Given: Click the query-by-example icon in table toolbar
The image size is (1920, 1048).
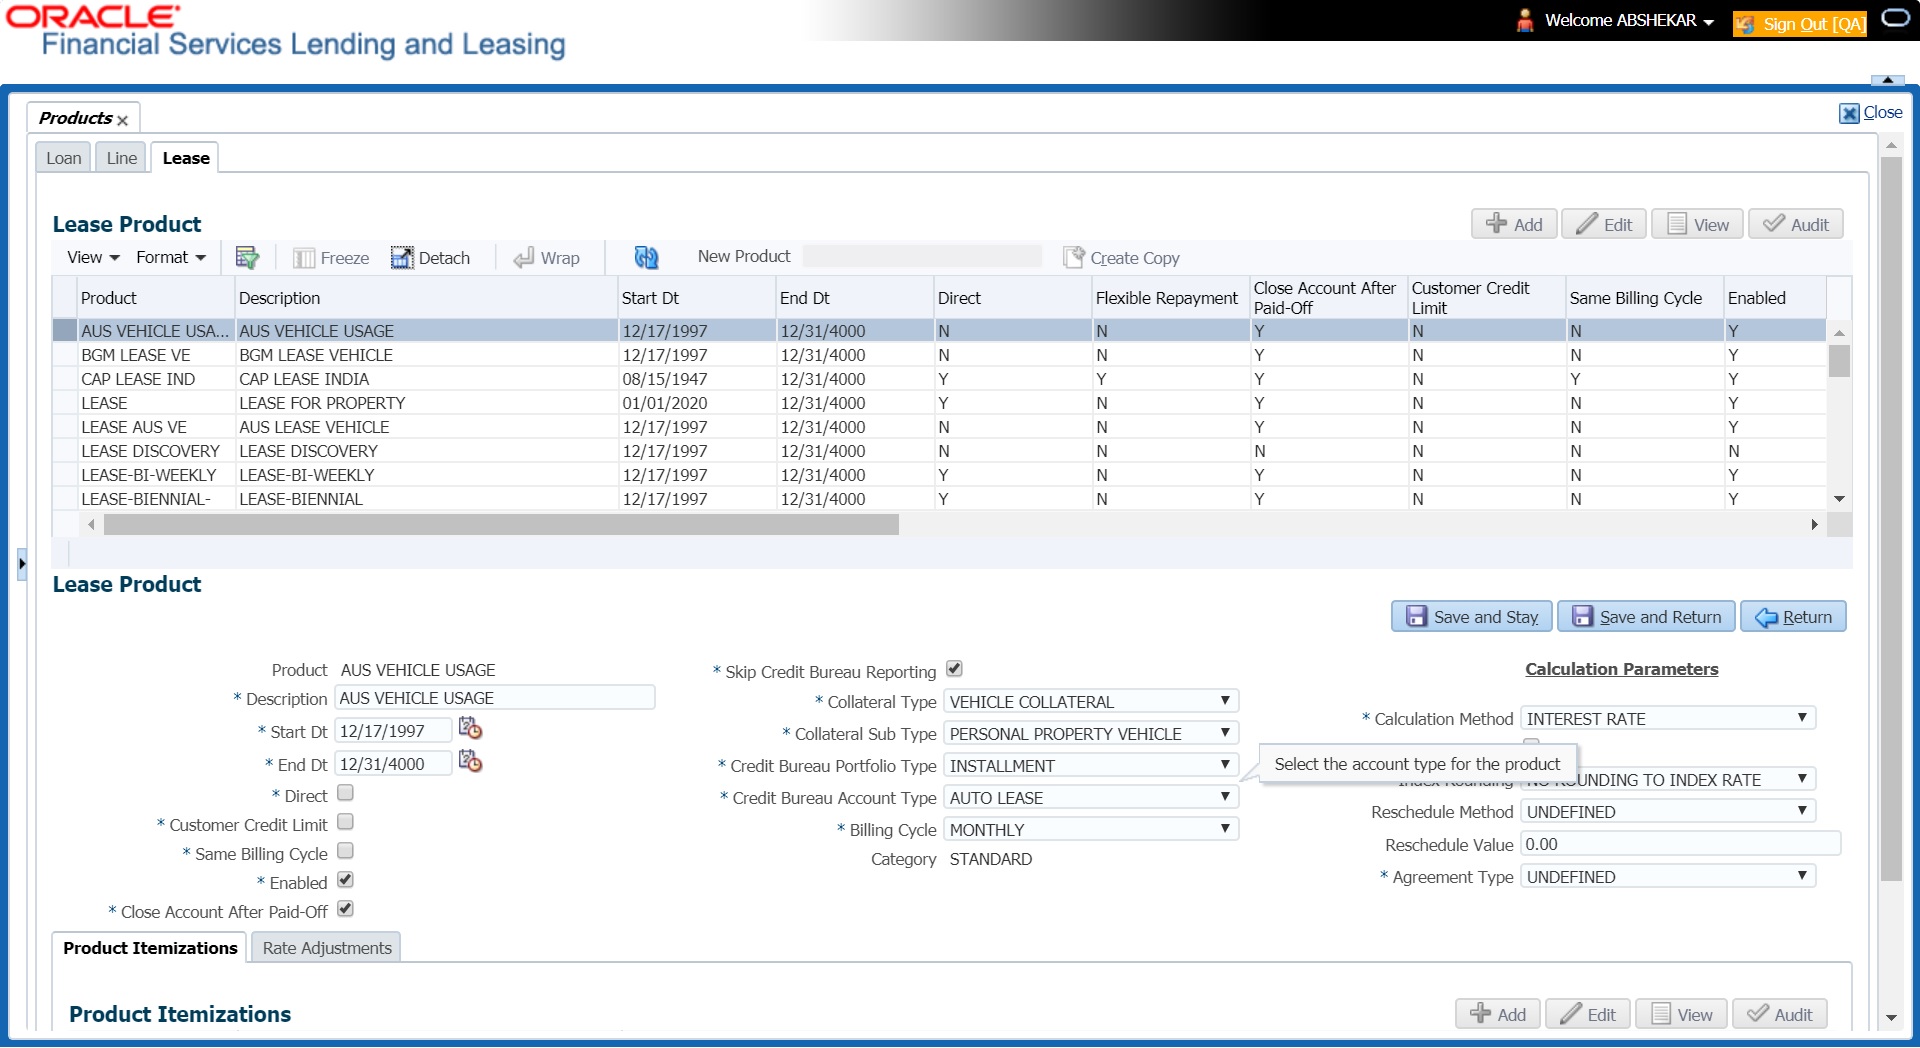Looking at the screenshot, I should tap(247, 258).
